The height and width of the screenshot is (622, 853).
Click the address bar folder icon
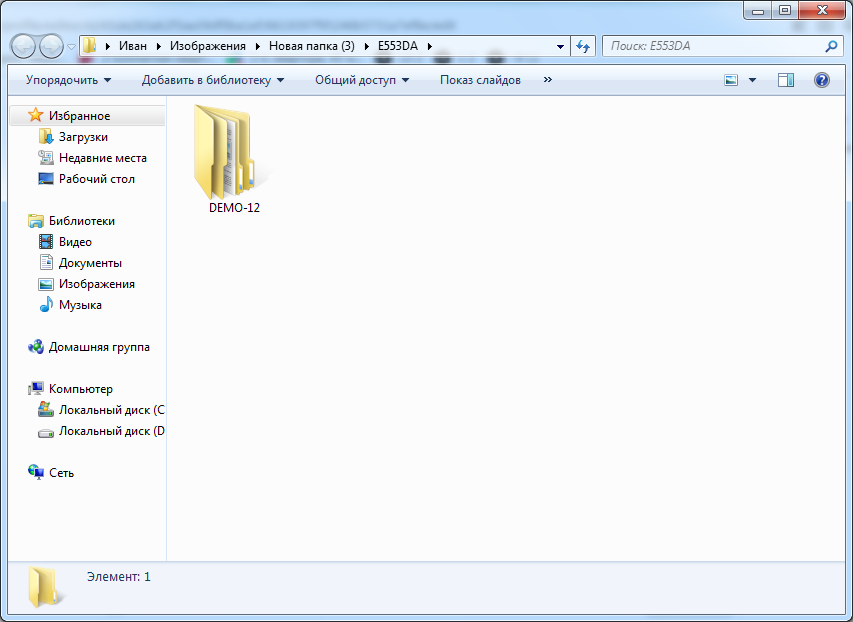click(x=90, y=46)
